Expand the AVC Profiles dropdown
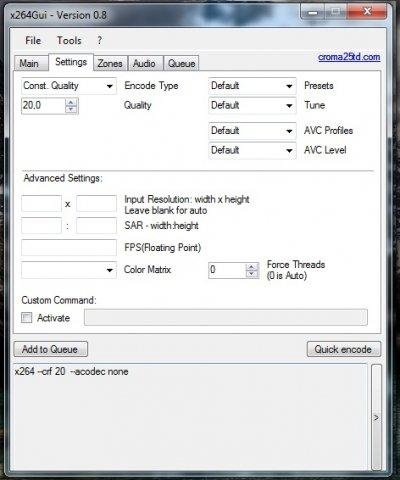This screenshot has width=400, height=480. (252, 131)
